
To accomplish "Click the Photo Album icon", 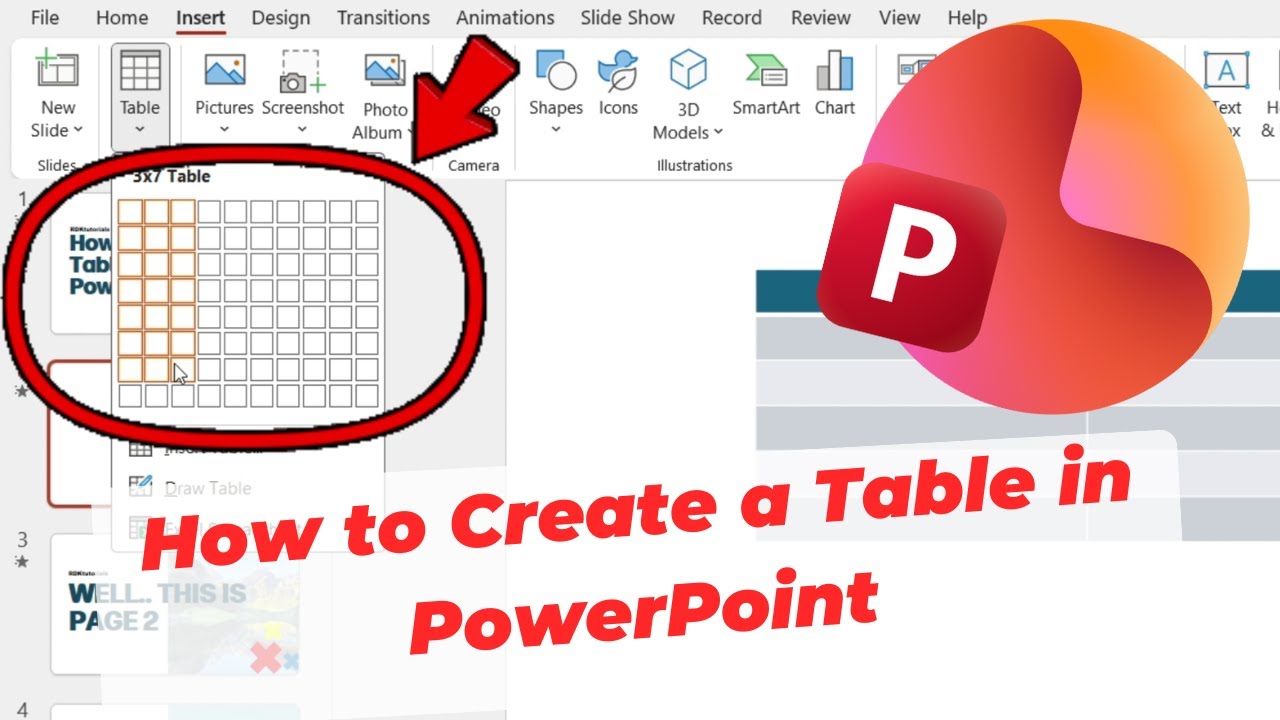I will click(385, 71).
